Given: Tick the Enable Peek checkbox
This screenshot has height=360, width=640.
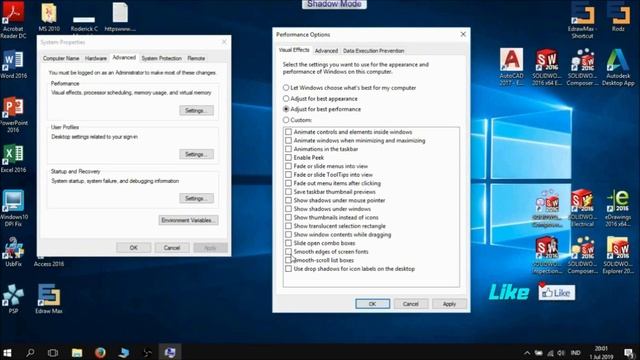Looking at the screenshot, I should (x=288, y=158).
